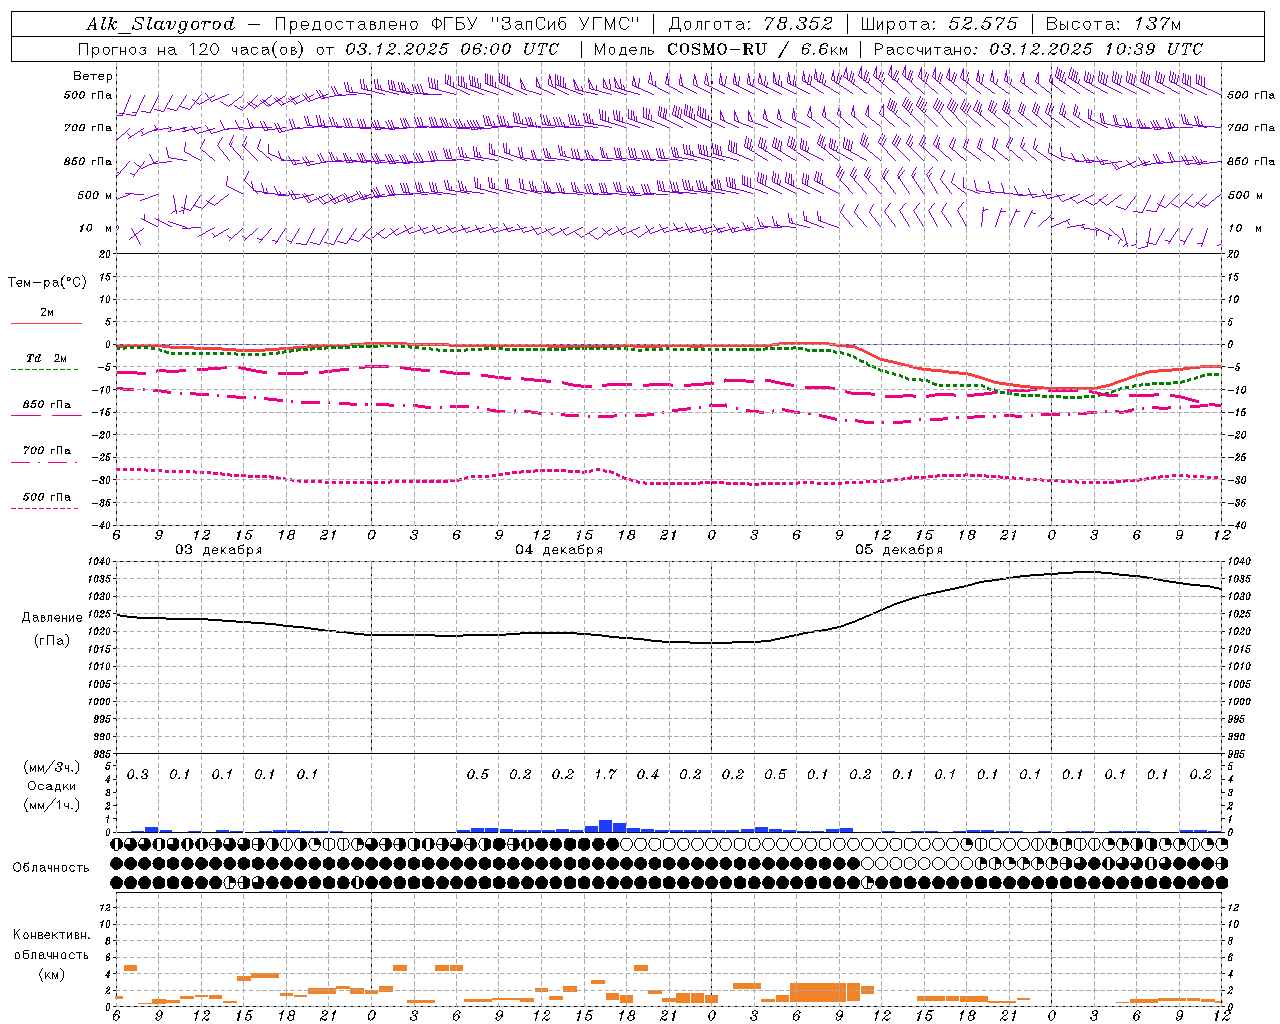This screenshot has width=1280, height=1024.
Task: Select the 'Предоставлено ФГБУ "ЗапСиб УГМС"' header text
Action: (x=457, y=24)
